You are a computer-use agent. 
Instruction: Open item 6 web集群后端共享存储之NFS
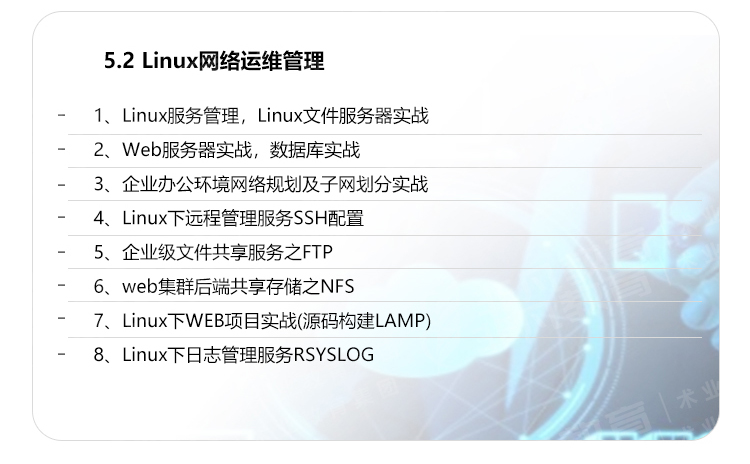tap(224, 287)
